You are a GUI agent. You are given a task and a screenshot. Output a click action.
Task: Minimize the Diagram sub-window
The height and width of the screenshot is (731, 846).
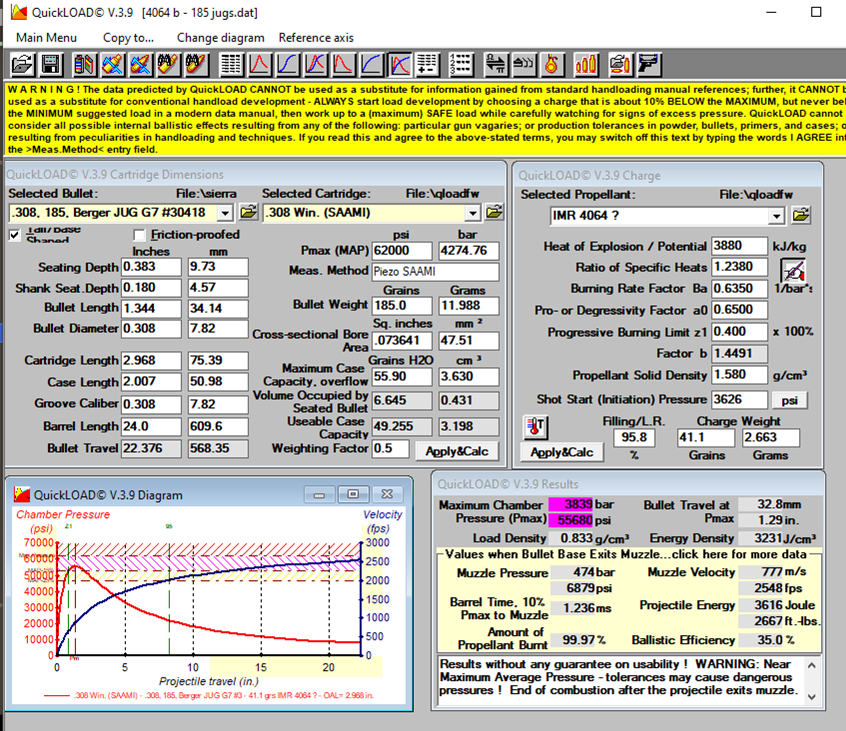tap(319, 495)
